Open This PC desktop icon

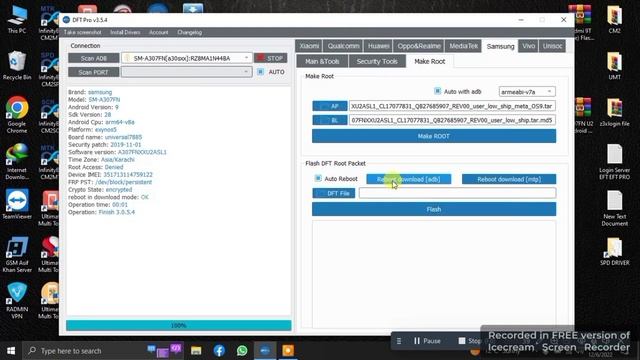tap(17, 19)
